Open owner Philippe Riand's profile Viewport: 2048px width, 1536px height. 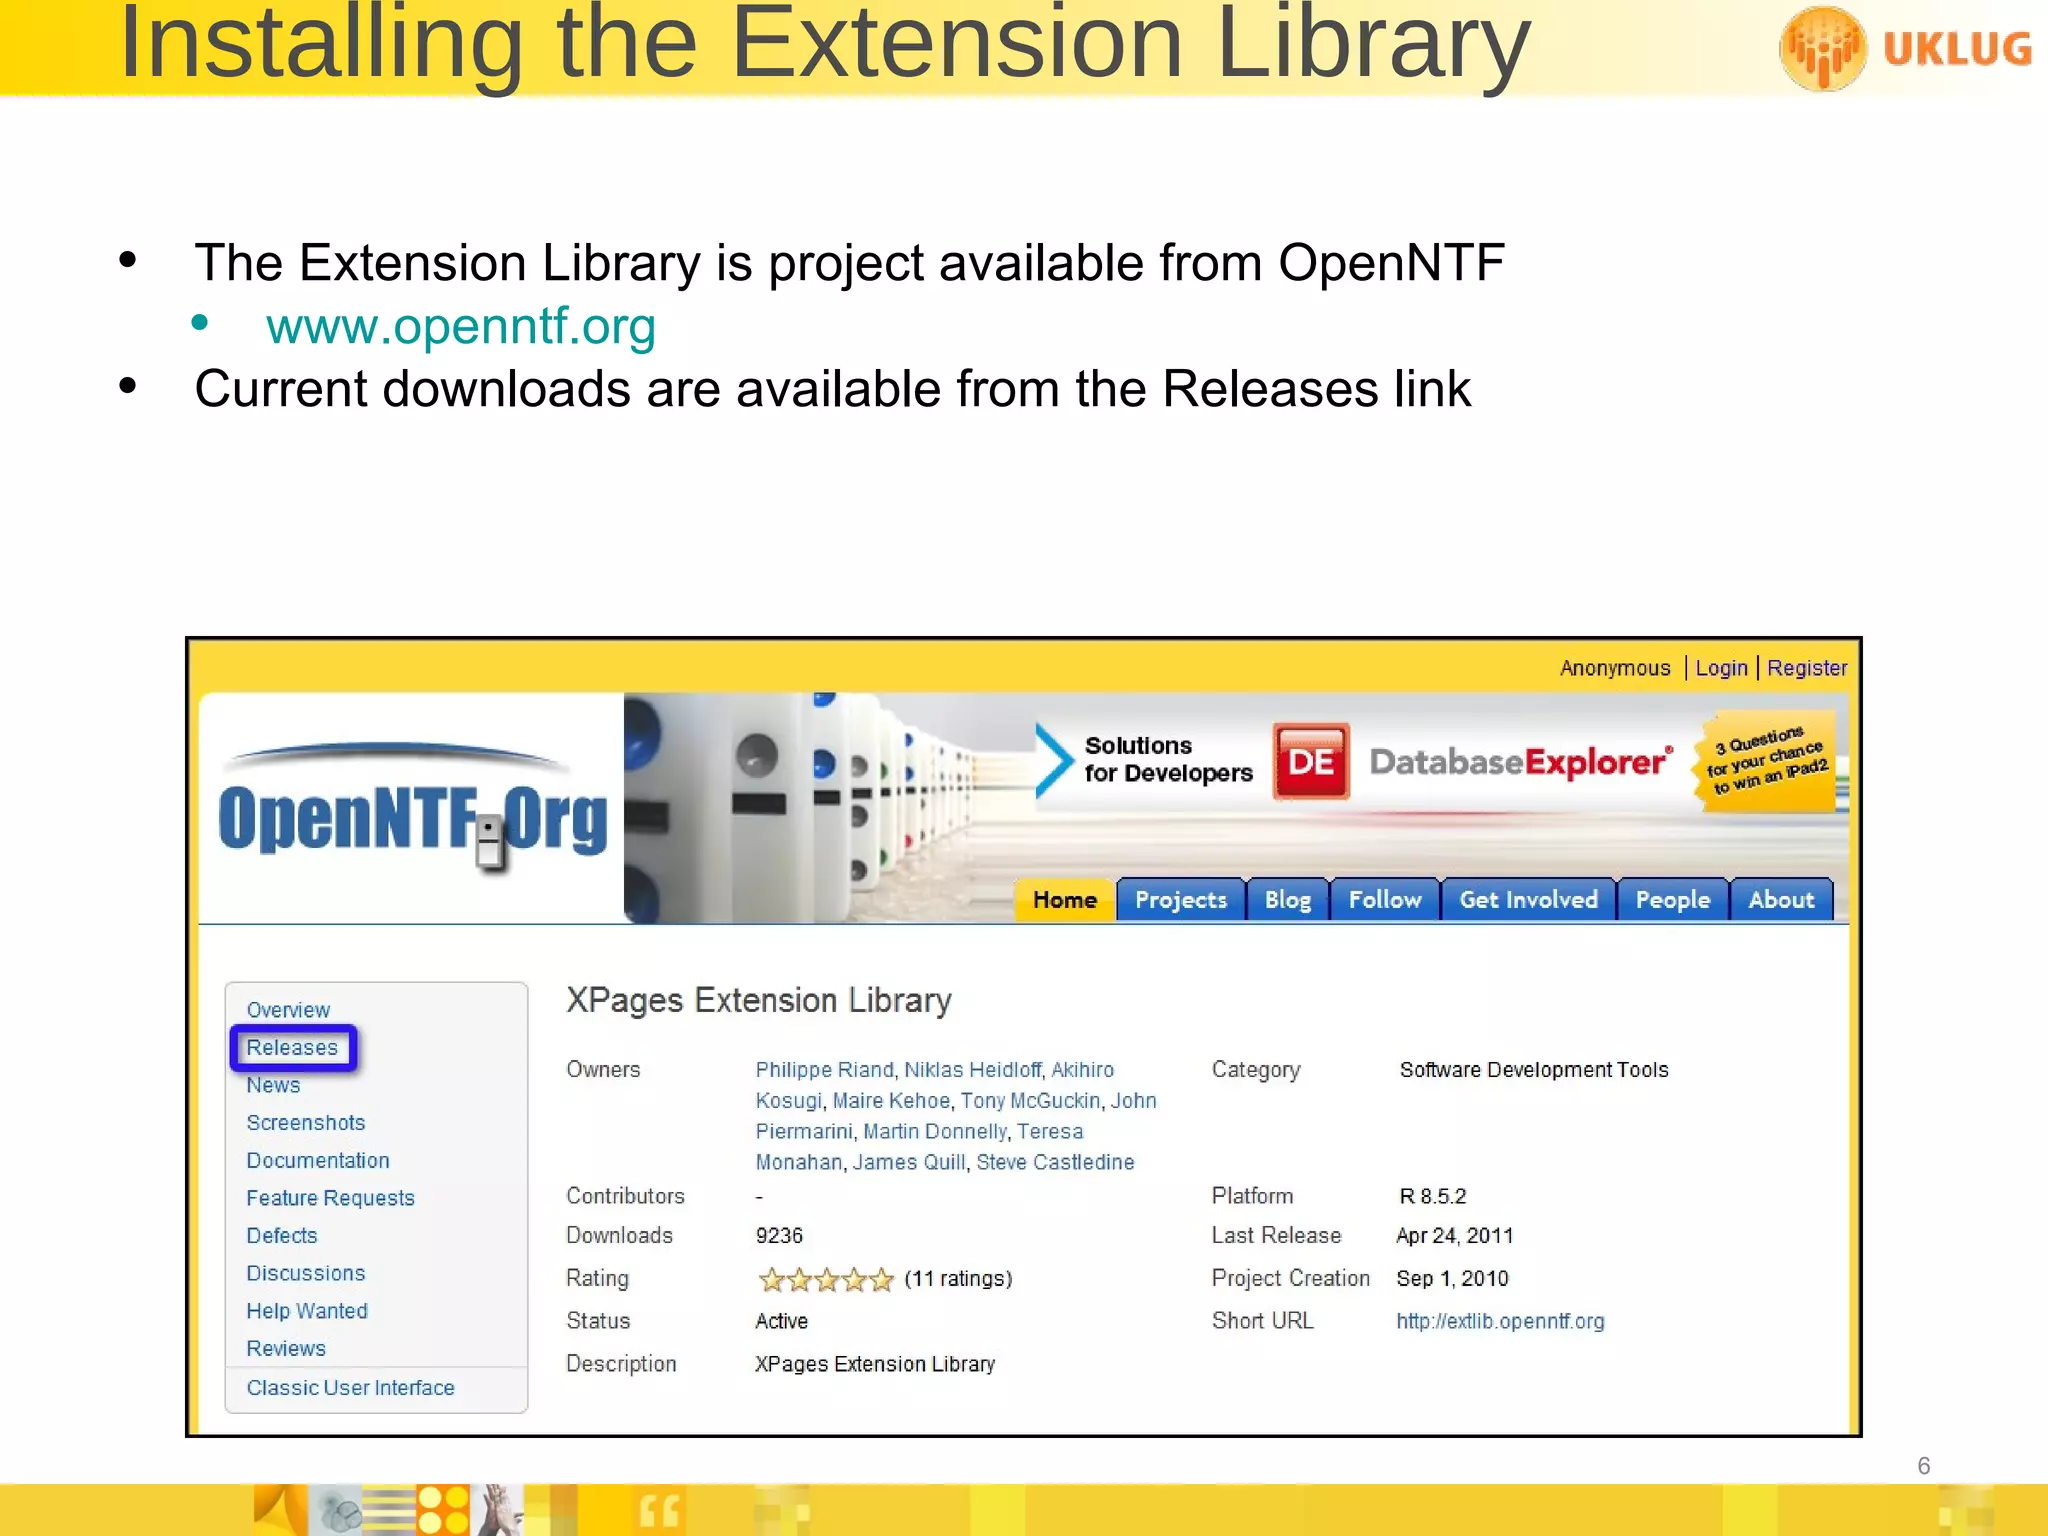point(824,1070)
